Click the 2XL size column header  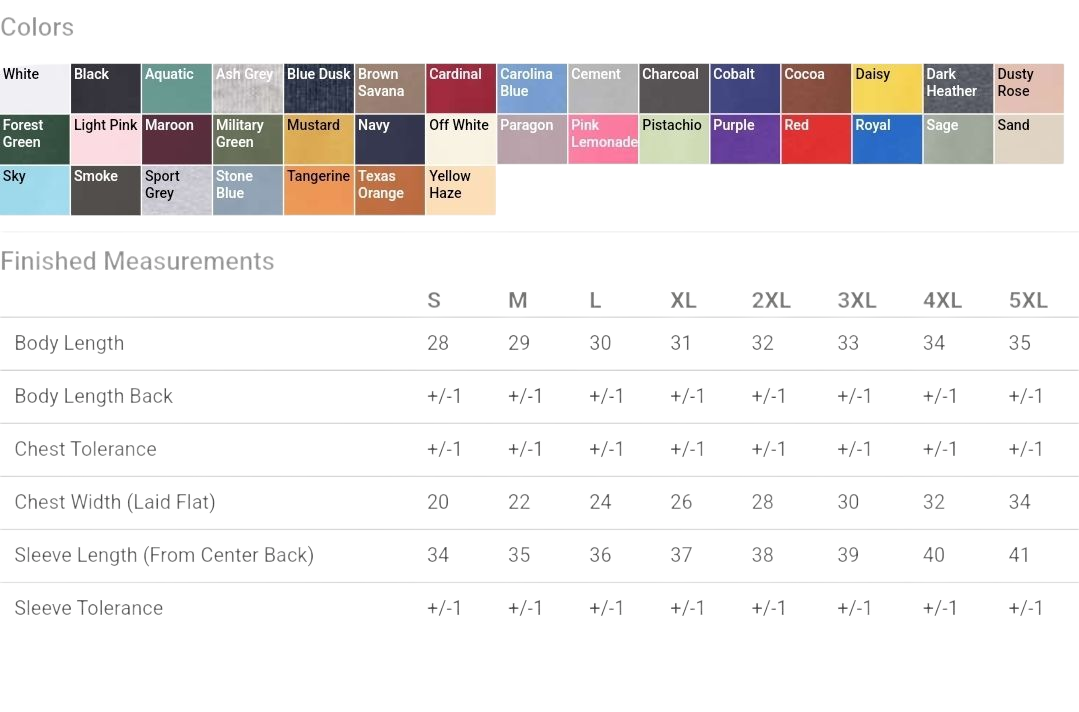point(771,301)
